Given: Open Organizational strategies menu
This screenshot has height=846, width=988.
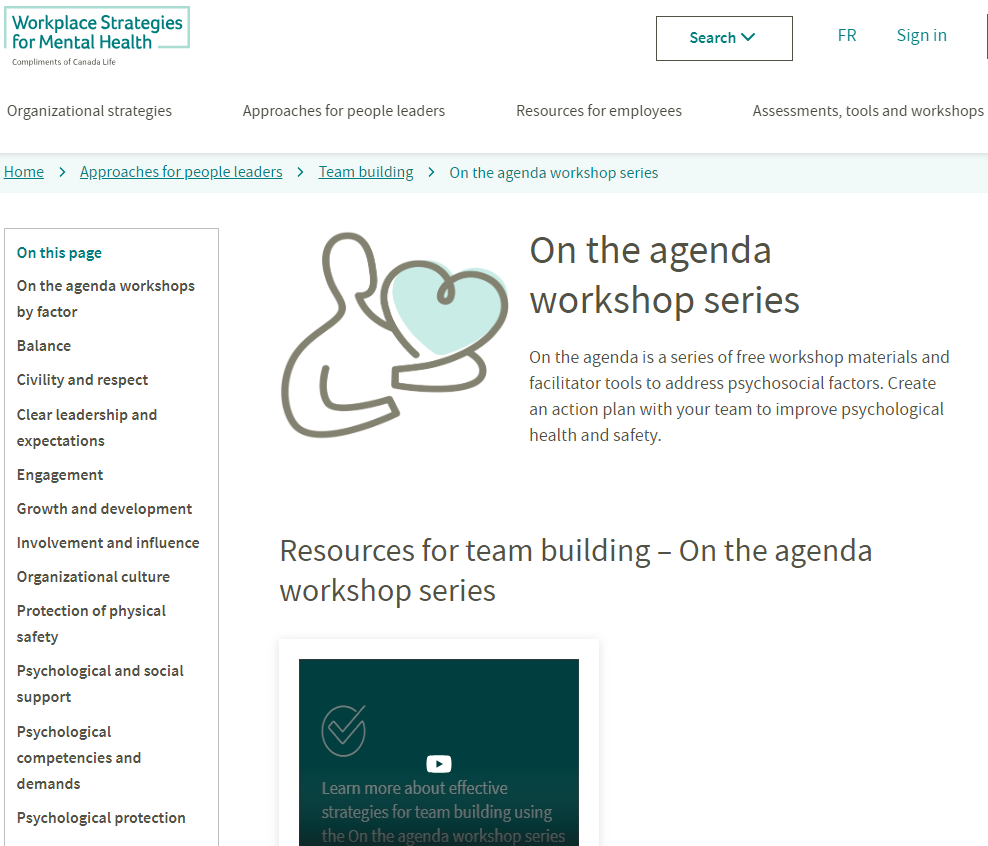Looking at the screenshot, I should click(x=89, y=111).
